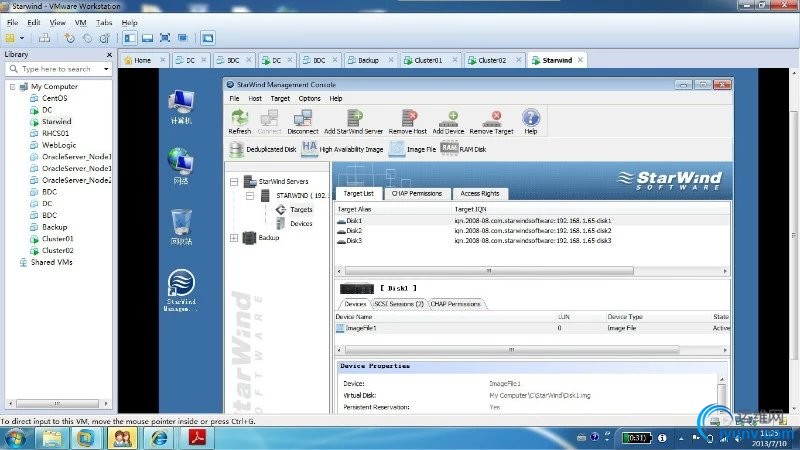Open Adobe Reader from taskbar
800x450 pixels.
197,438
